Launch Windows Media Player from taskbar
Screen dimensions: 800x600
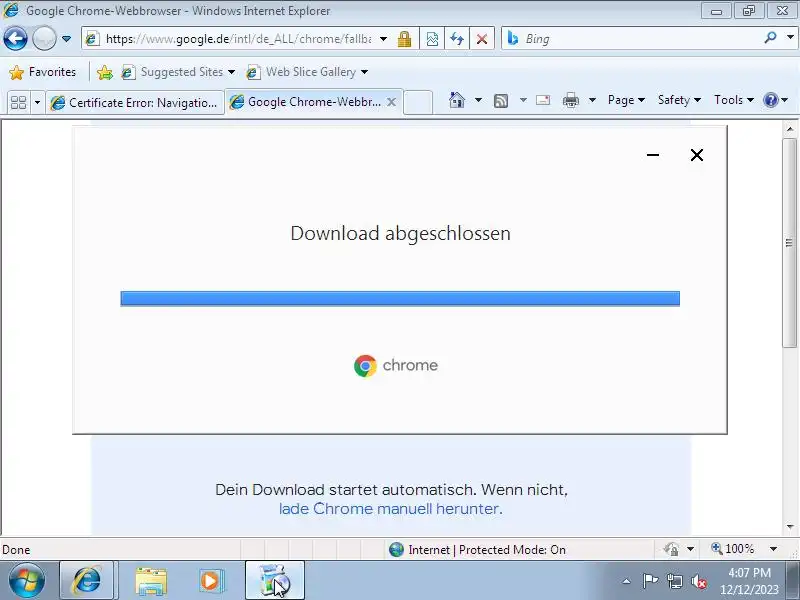tap(210, 581)
